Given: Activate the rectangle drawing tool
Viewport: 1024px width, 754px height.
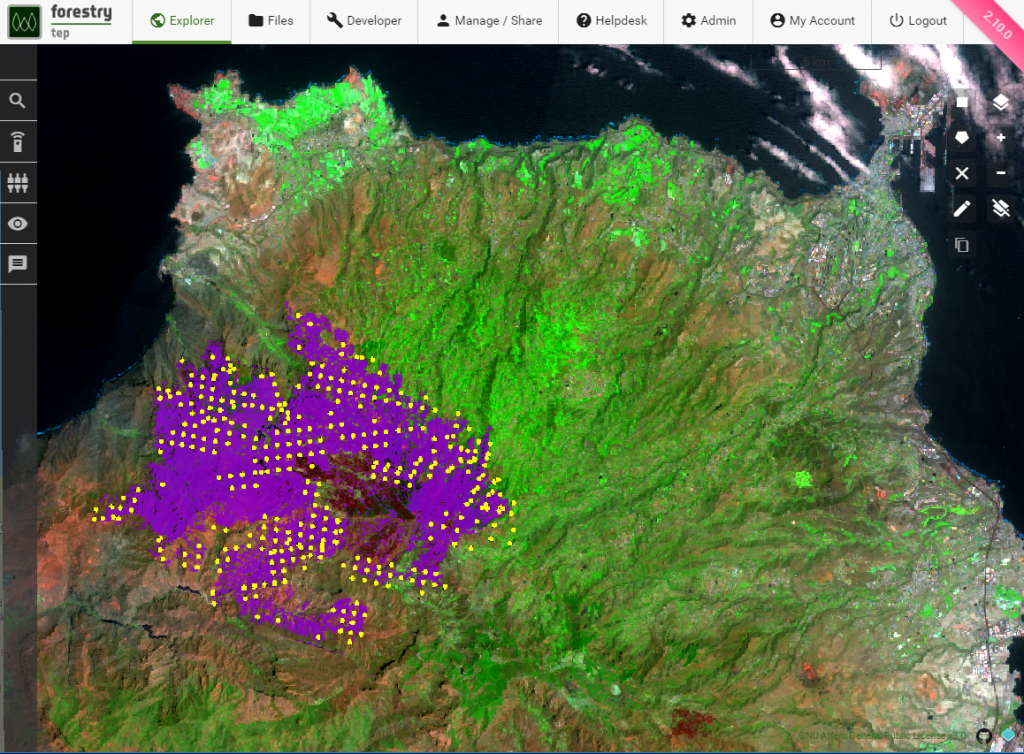Looking at the screenshot, I should coord(961,101).
